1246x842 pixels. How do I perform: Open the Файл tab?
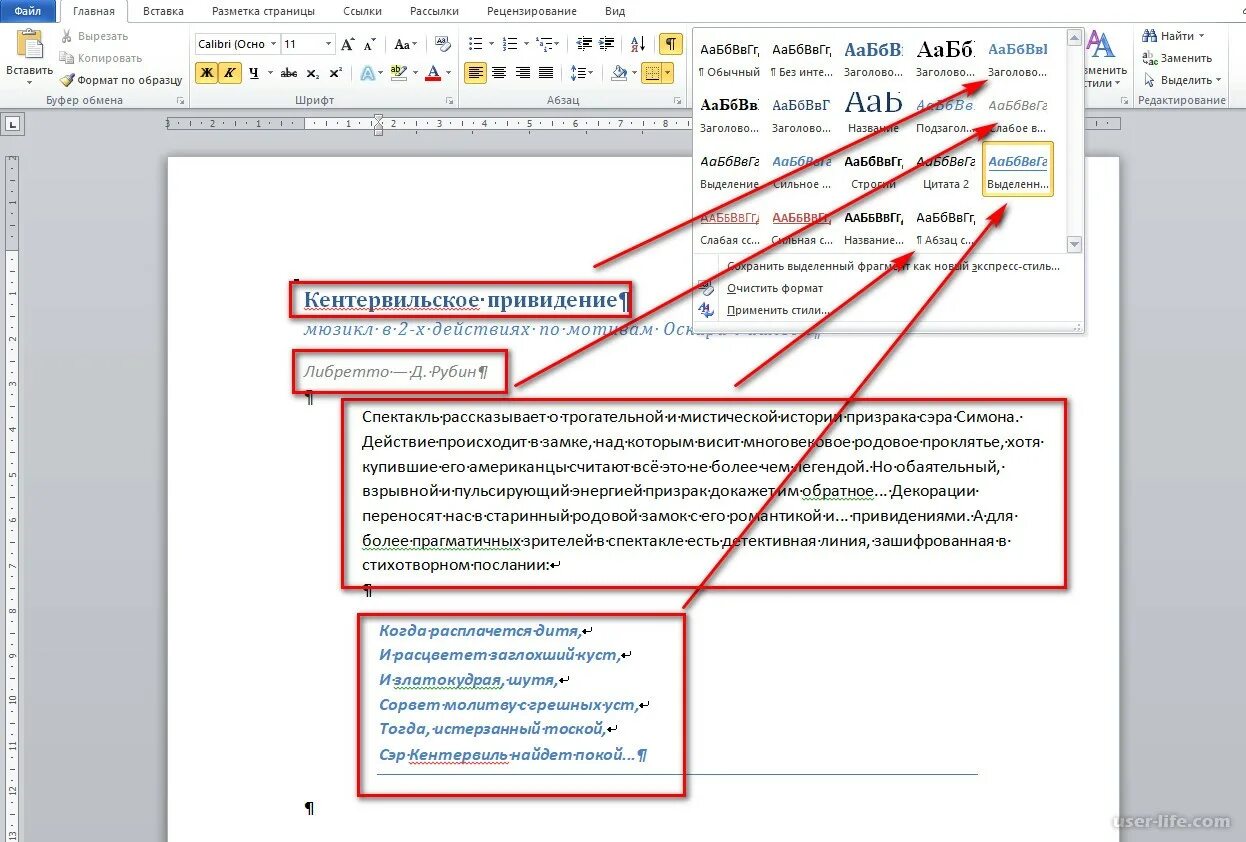click(28, 12)
